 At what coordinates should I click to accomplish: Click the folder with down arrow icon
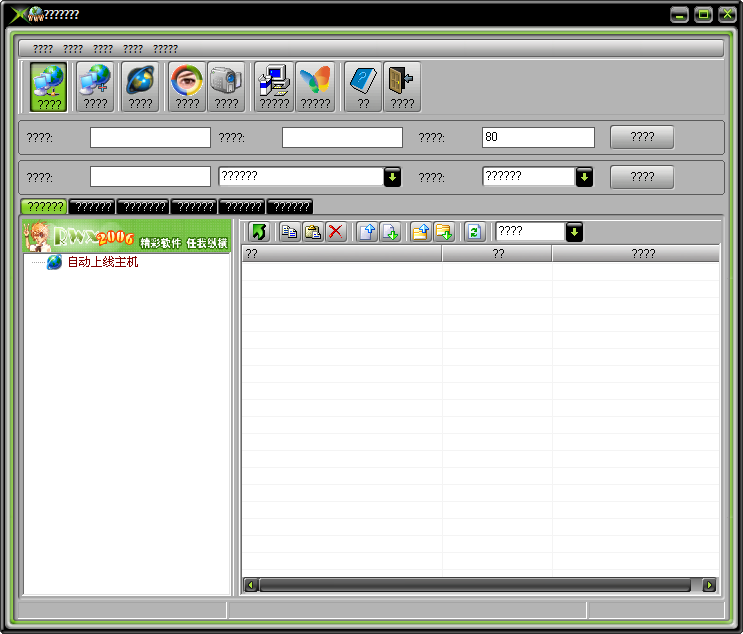[444, 232]
